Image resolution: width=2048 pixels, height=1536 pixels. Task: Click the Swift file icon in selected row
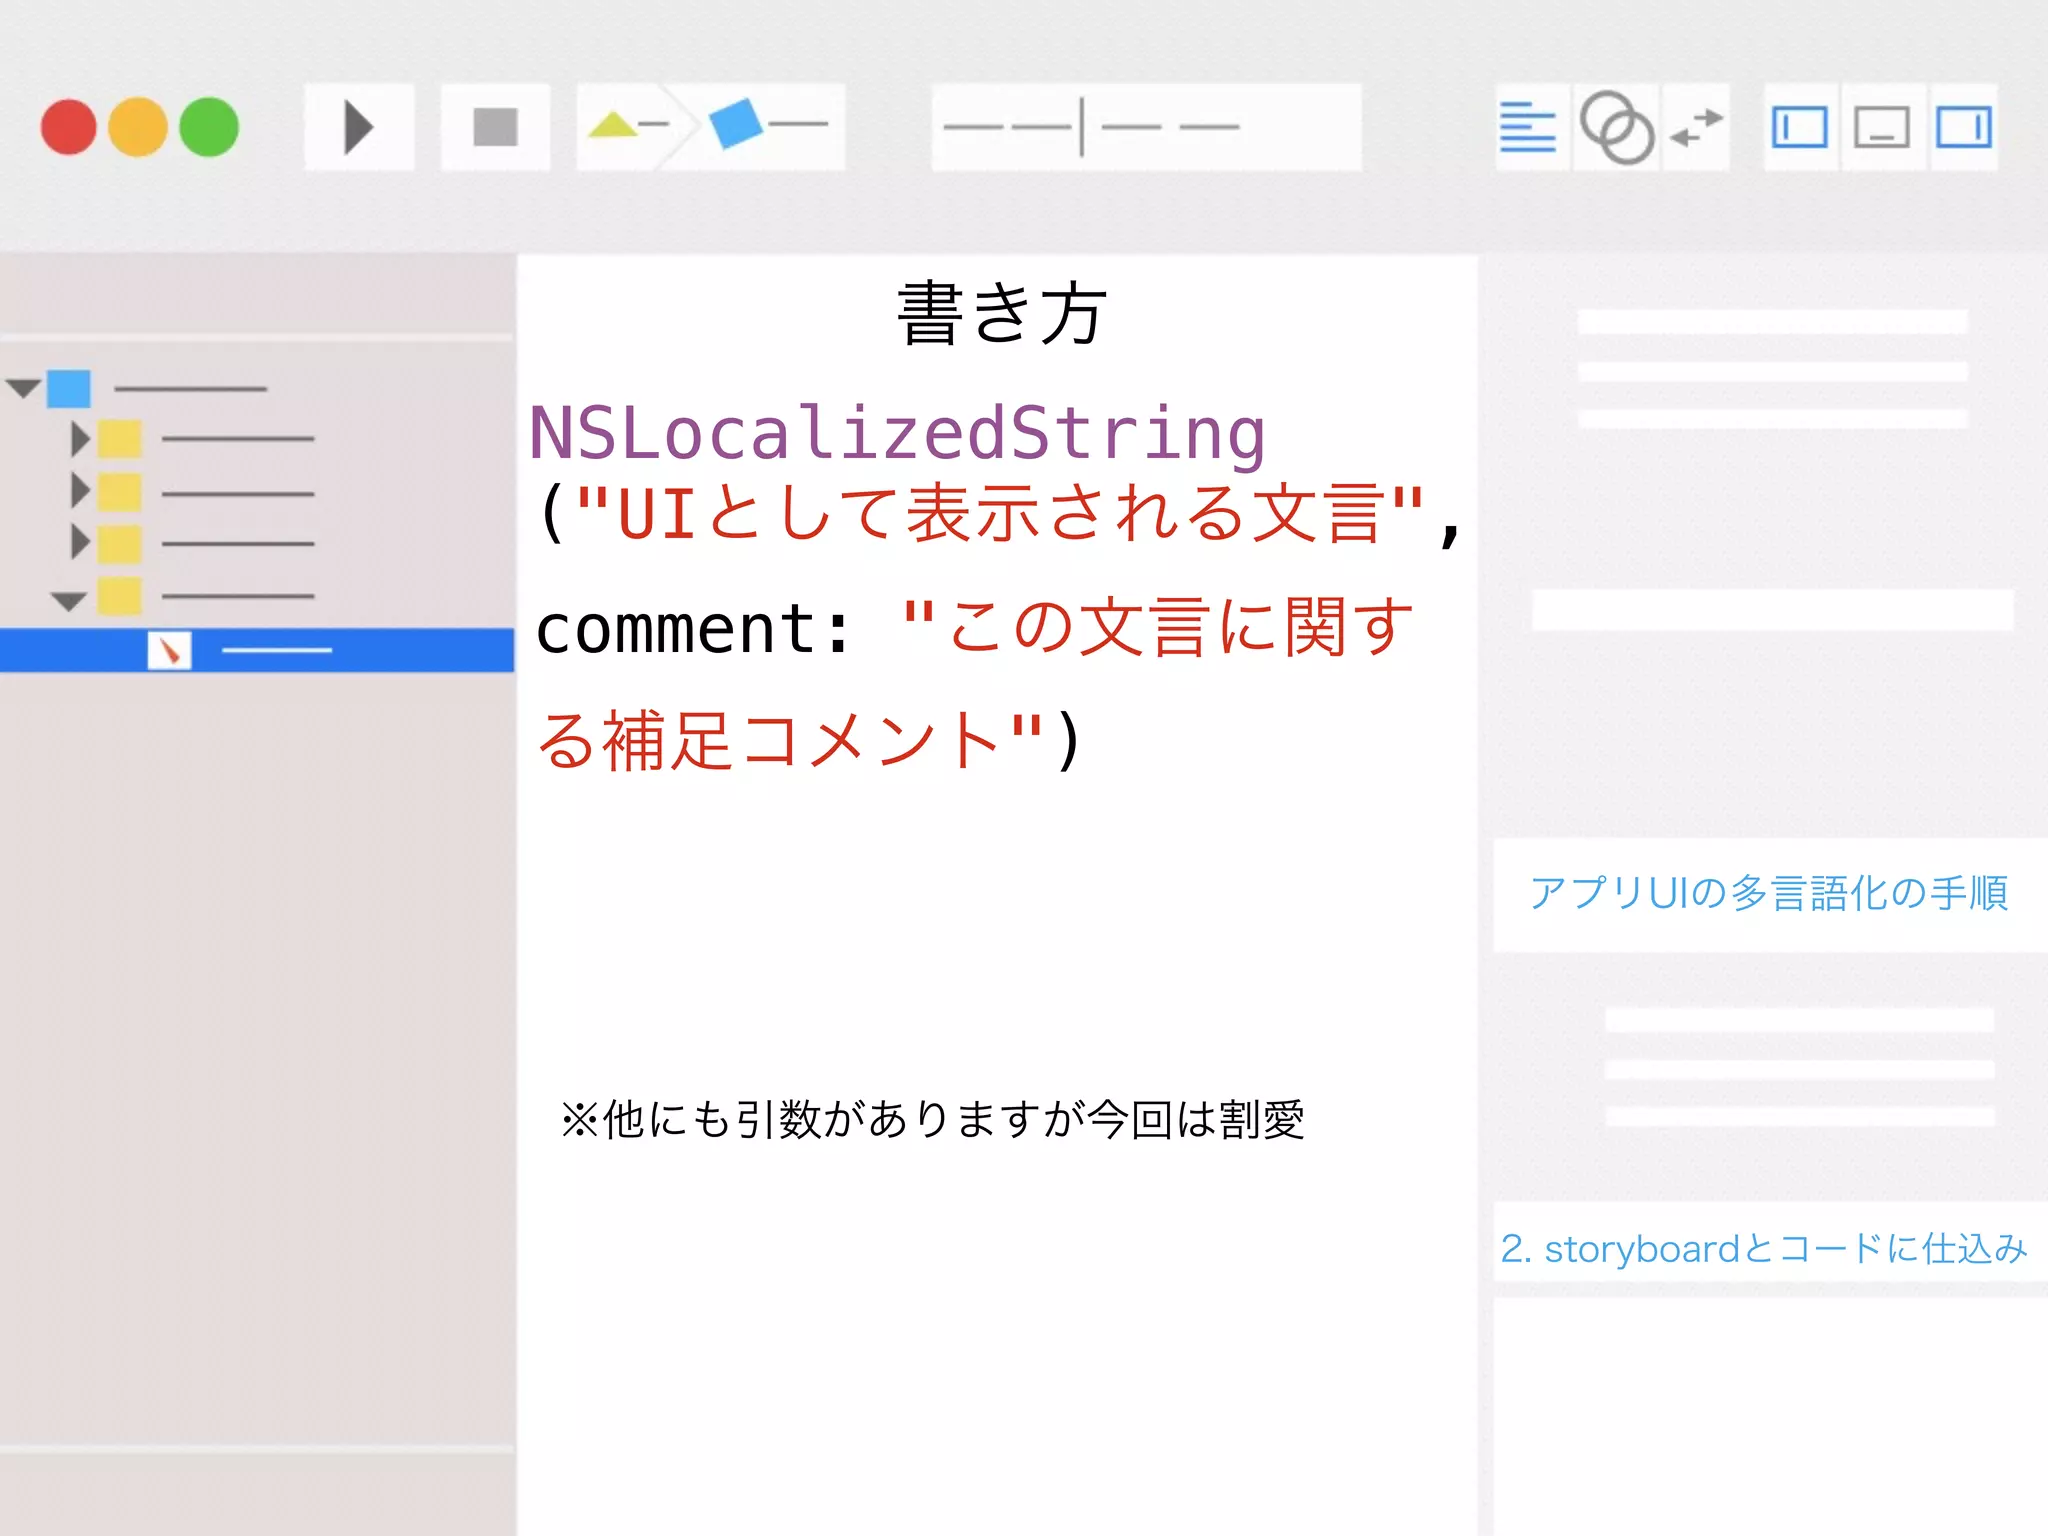(169, 650)
